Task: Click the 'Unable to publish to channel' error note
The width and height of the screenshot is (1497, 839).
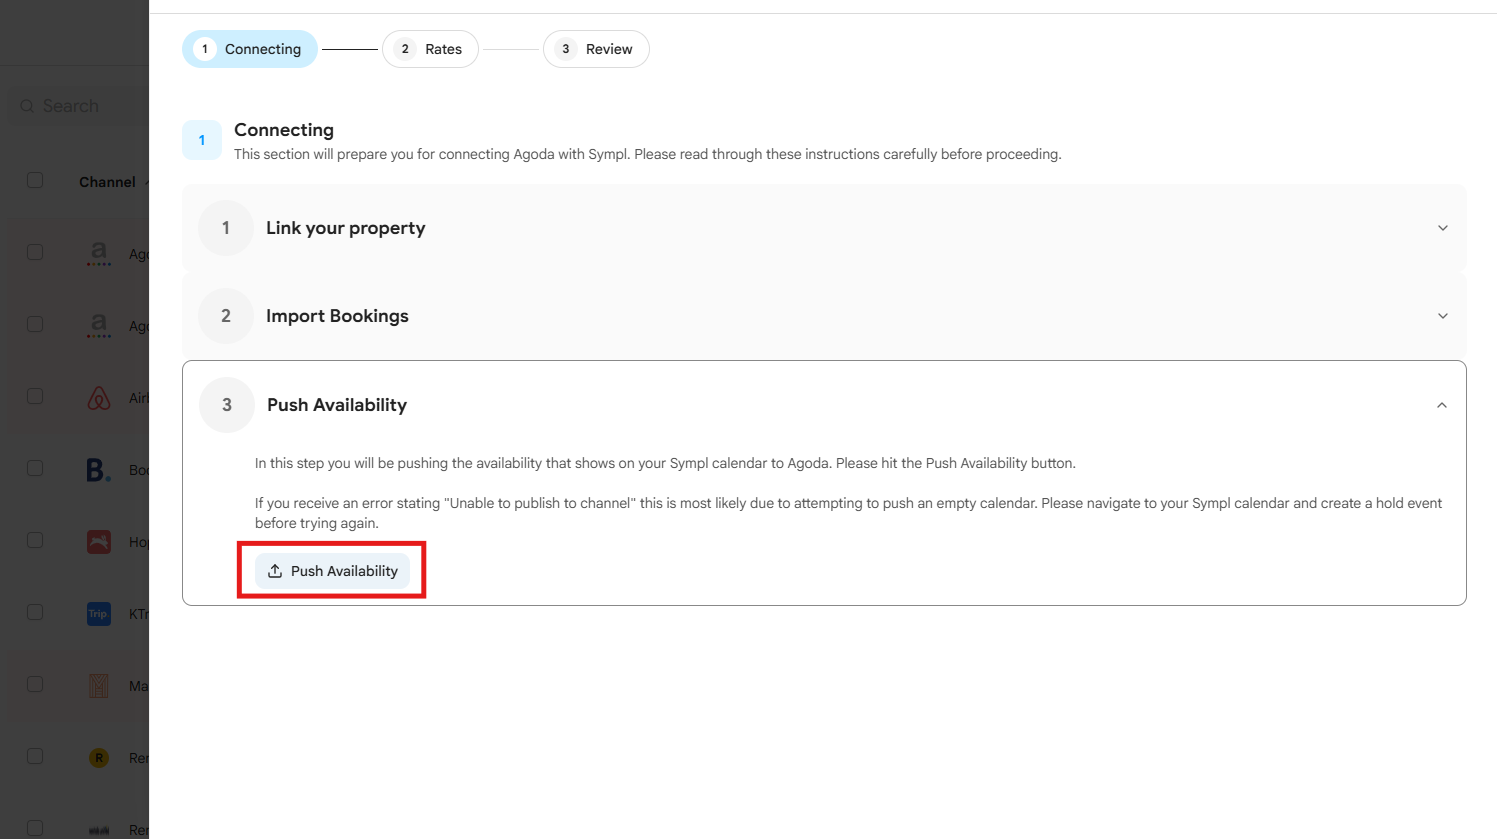Action: click(848, 513)
